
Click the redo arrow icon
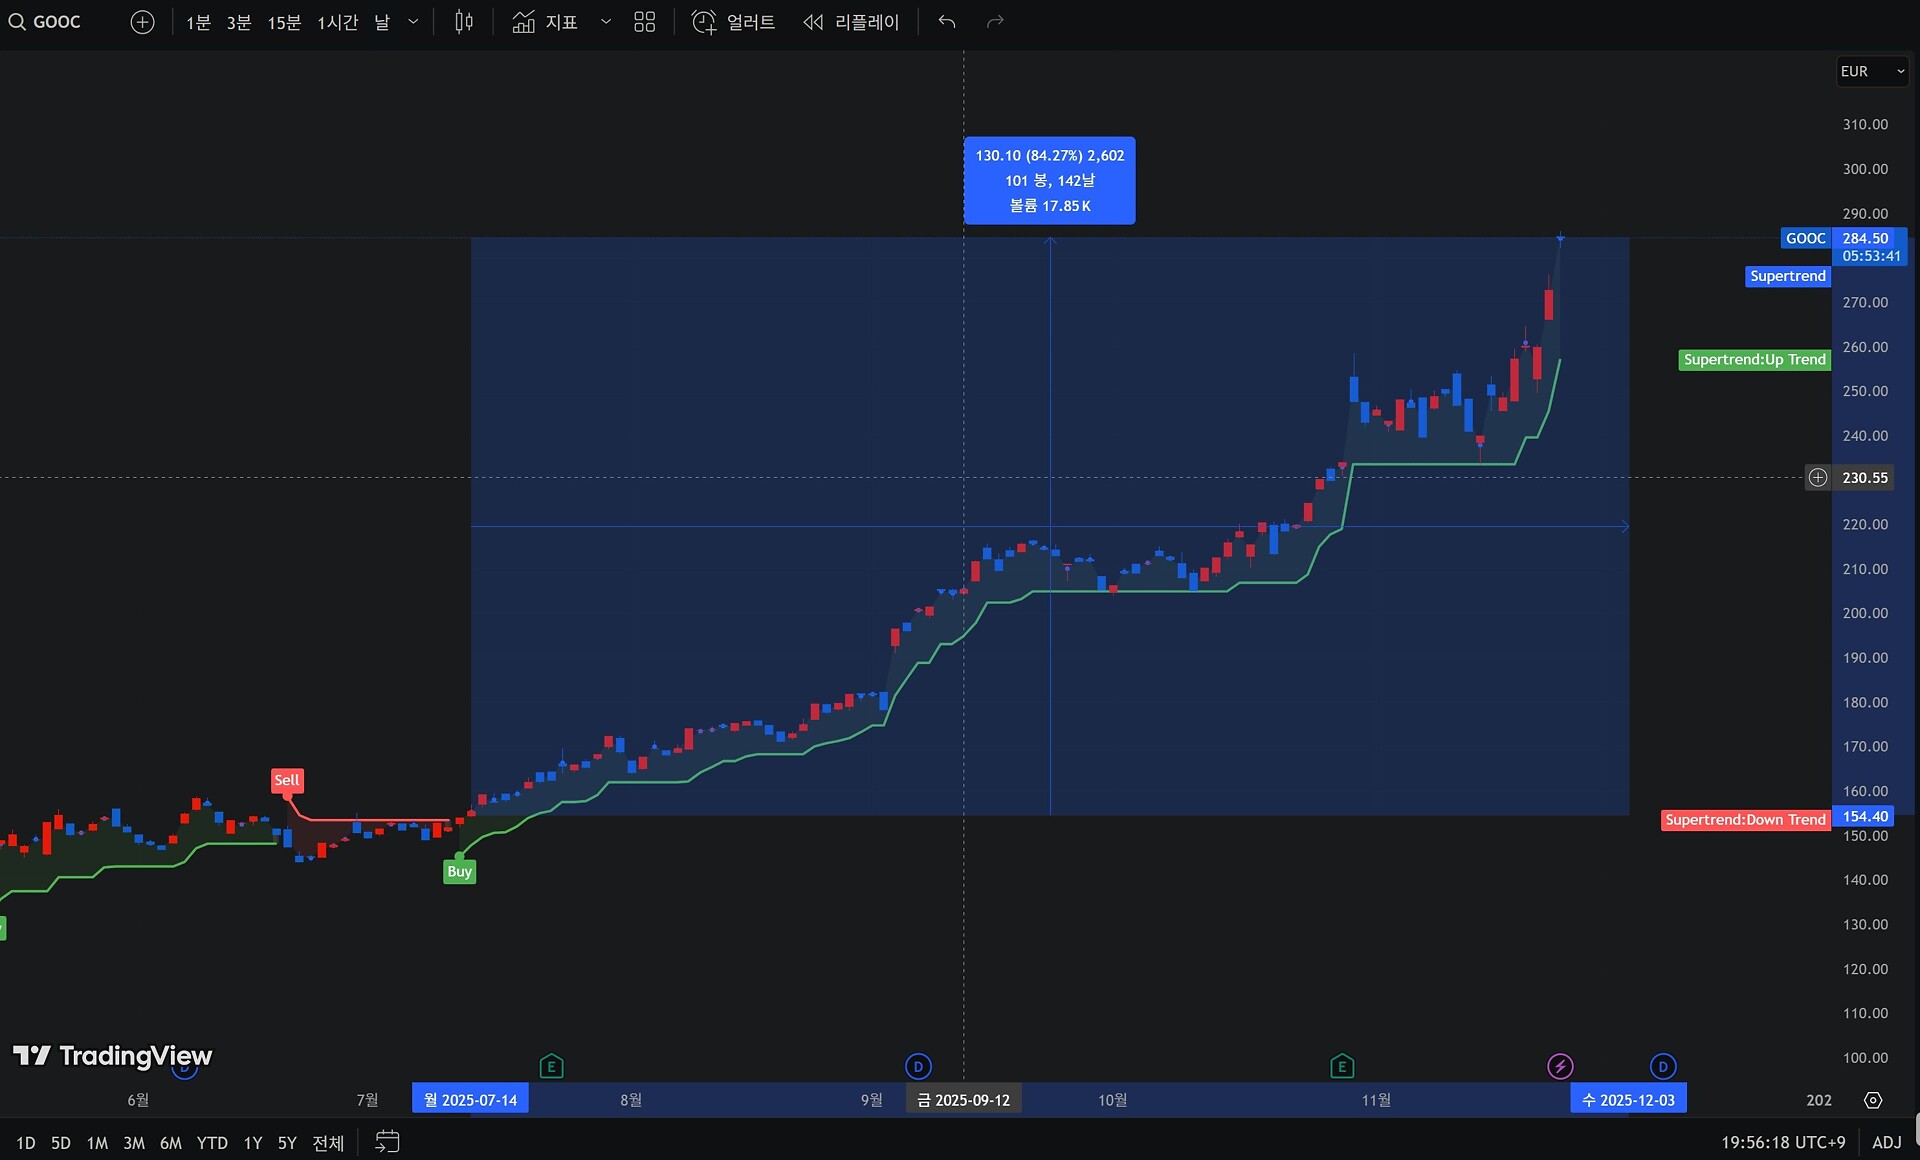[x=995, y=22]
